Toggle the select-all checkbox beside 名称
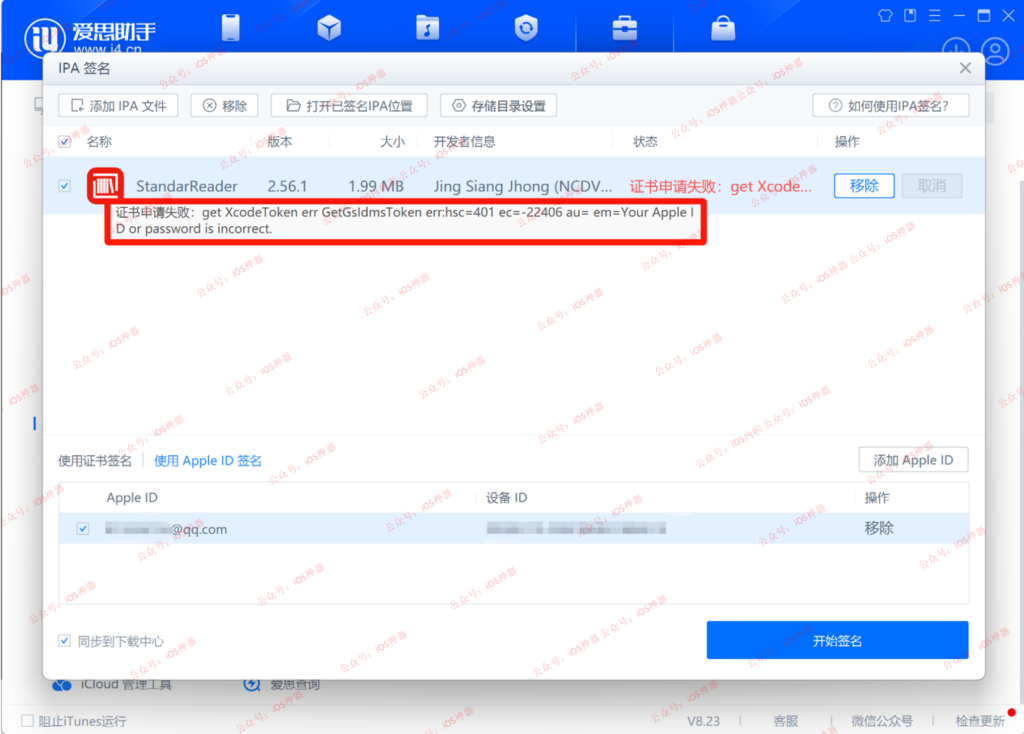This screenshot has width=1024, height=734. coord(65,142)
